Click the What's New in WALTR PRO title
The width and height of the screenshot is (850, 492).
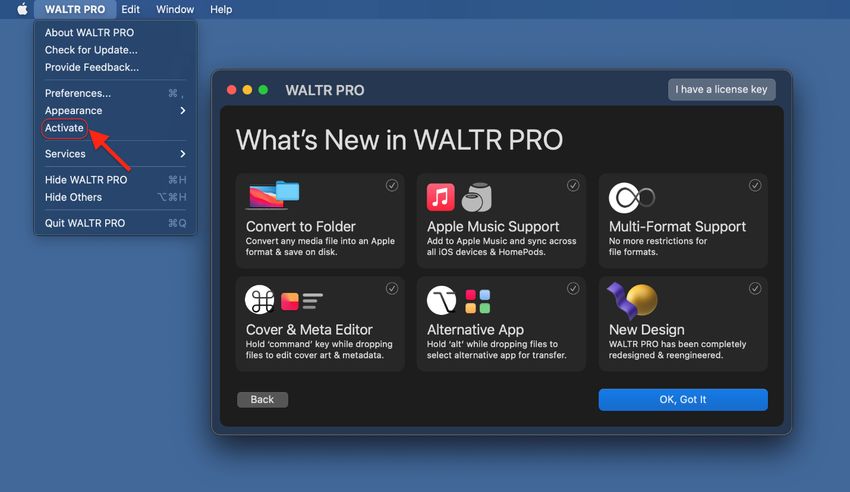(x=400, y=140)
